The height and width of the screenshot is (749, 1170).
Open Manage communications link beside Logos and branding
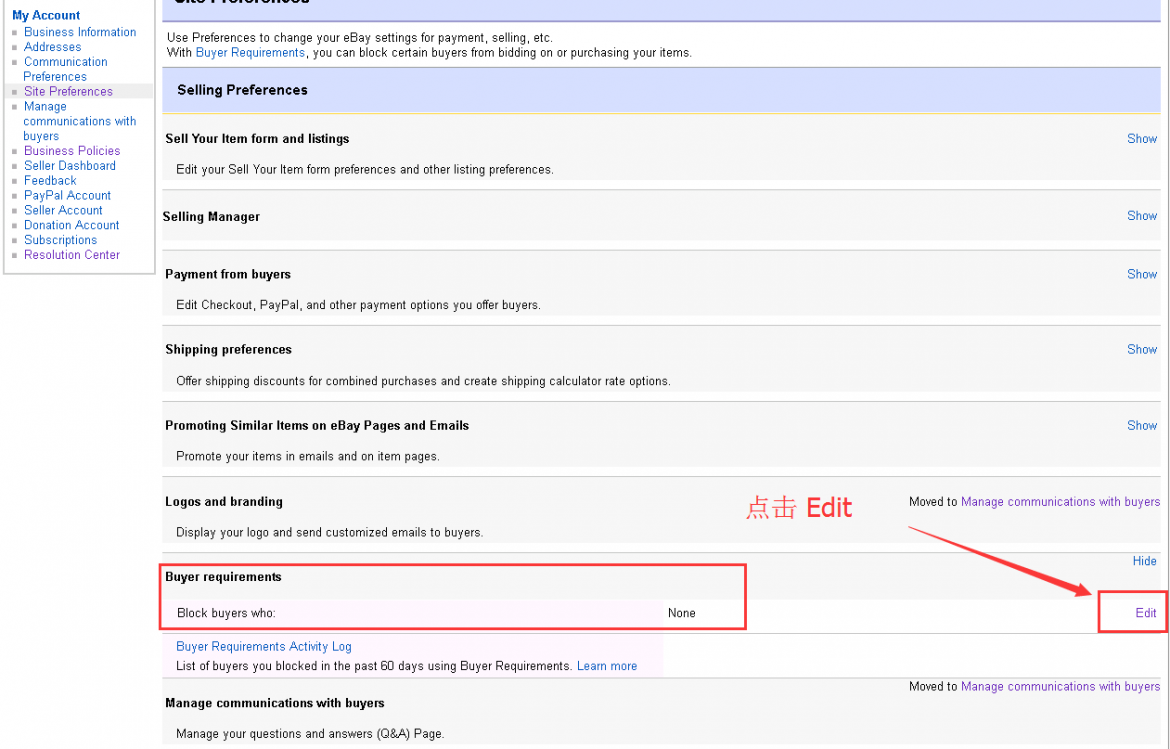pos(1060,502)
